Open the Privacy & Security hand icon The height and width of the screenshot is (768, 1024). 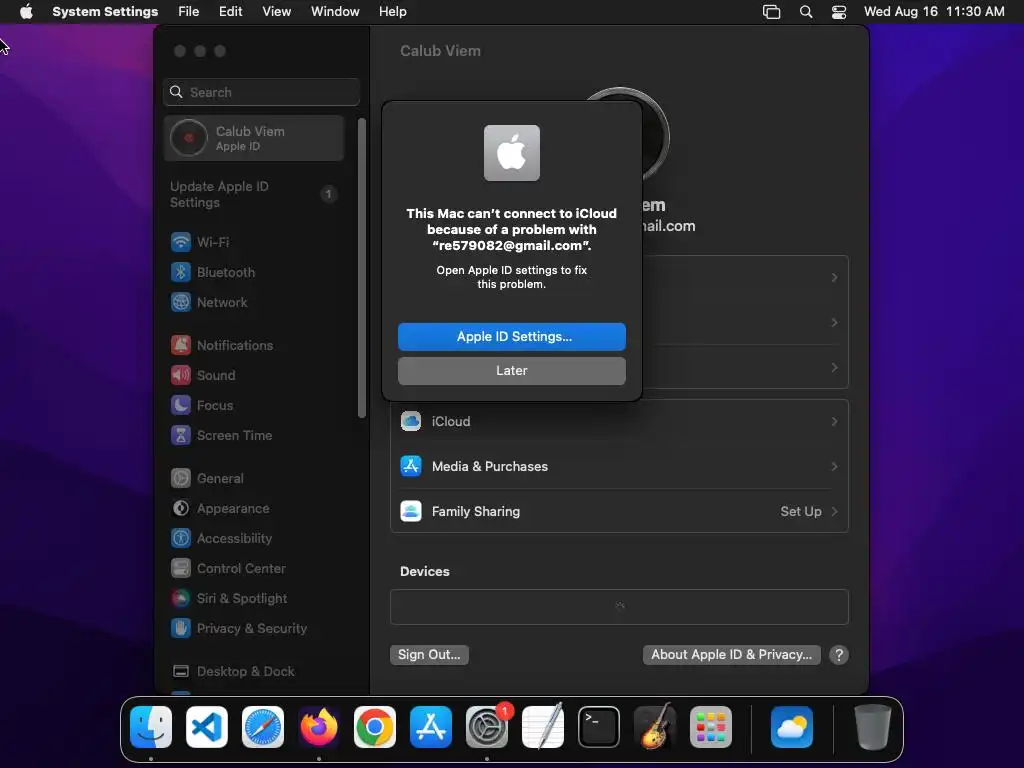[x=181, y=629]
